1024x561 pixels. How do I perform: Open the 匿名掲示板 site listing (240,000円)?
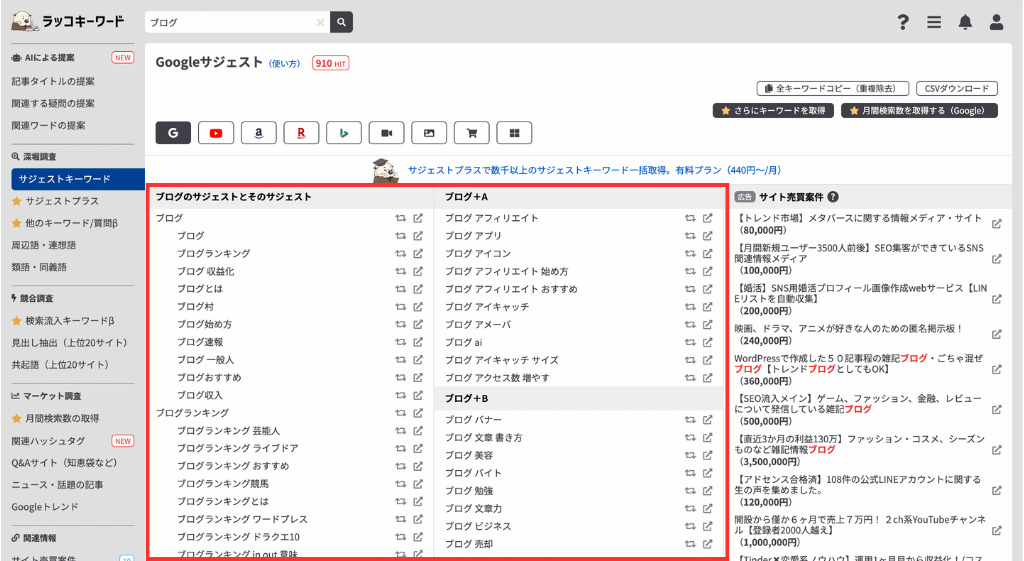(848, 334)
